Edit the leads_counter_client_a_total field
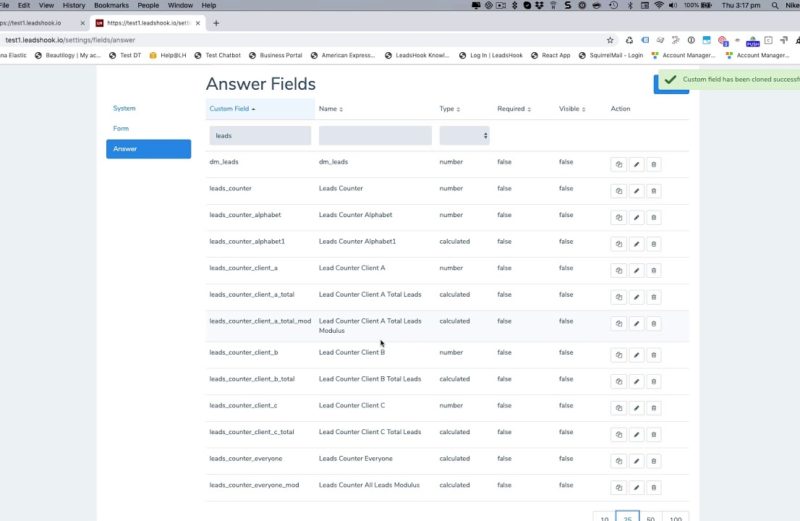The image size is (800, 521). click(636, 297)
